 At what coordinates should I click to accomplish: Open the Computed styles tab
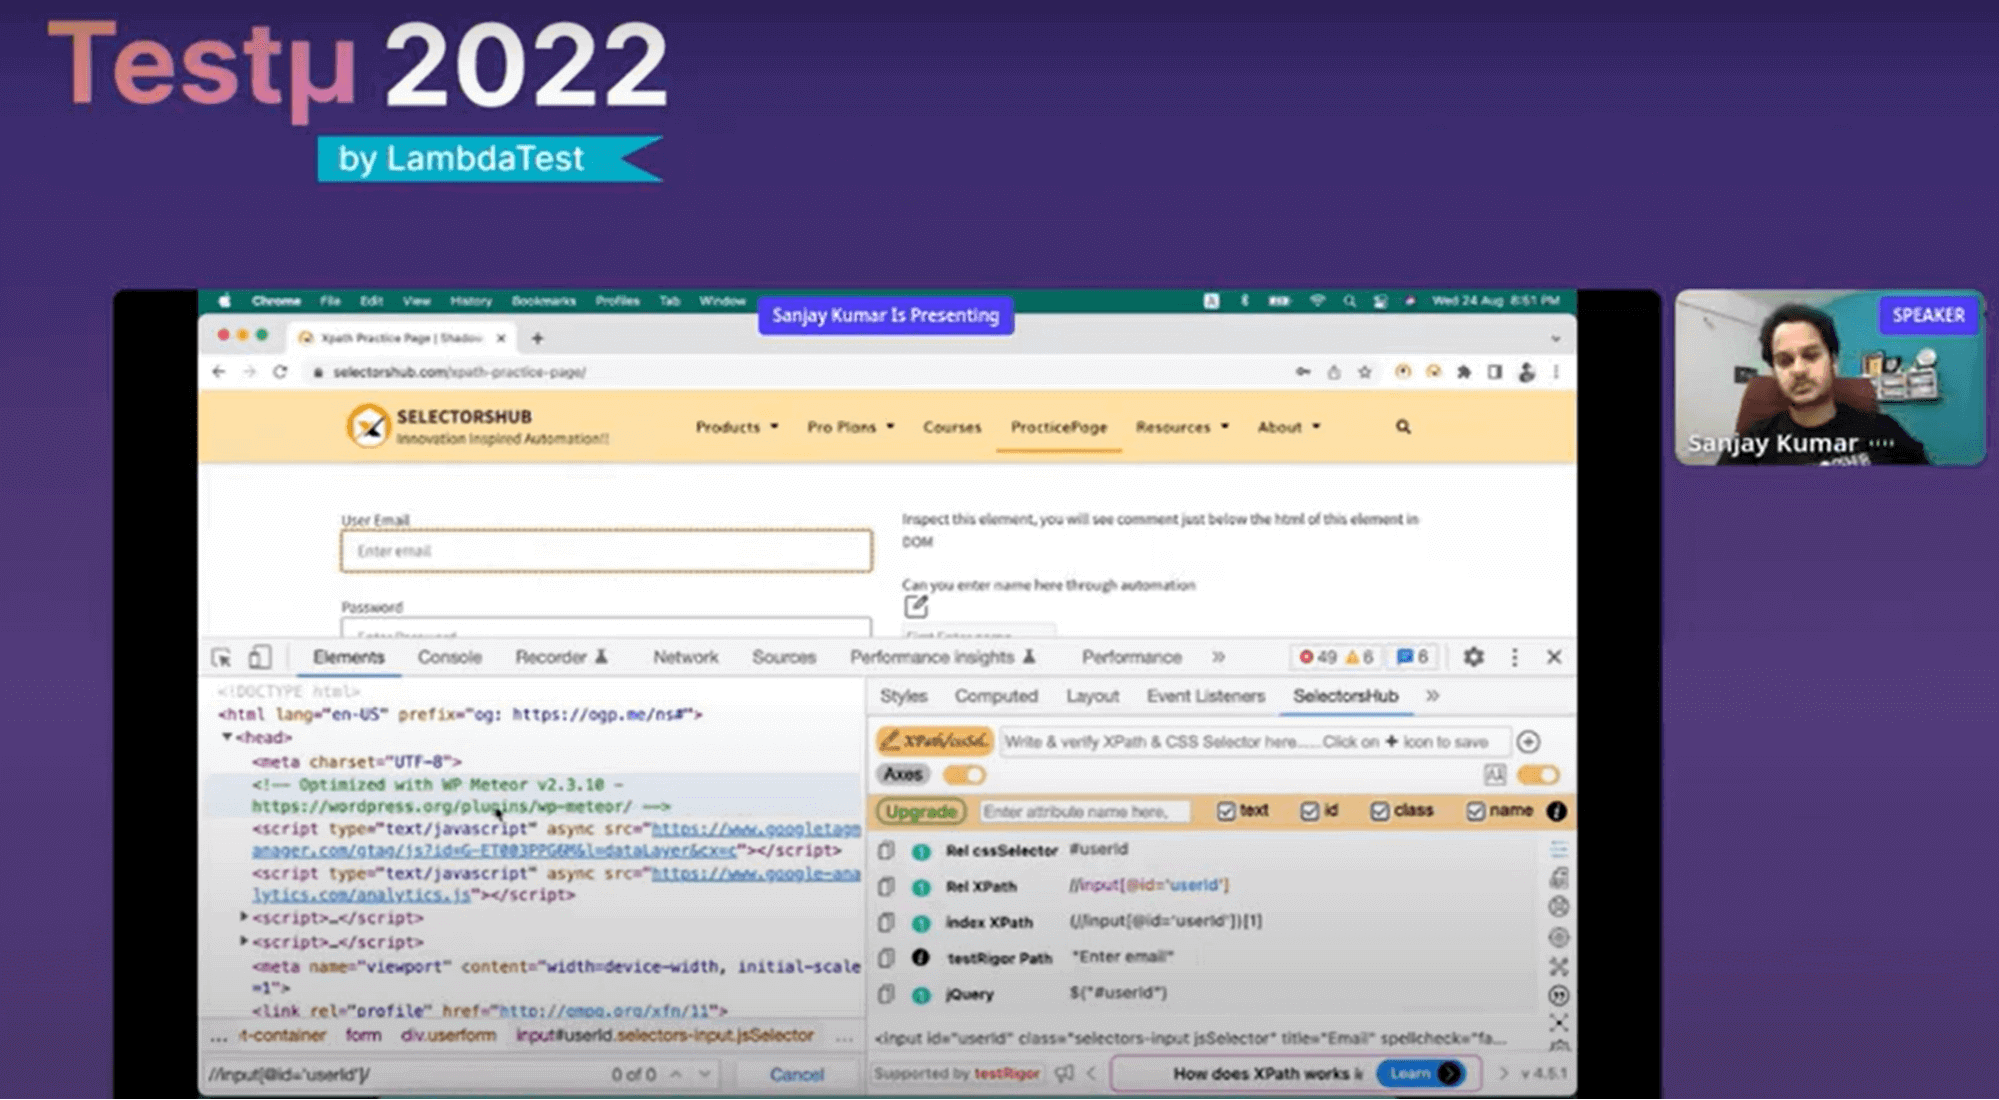[x=995, y=696]
